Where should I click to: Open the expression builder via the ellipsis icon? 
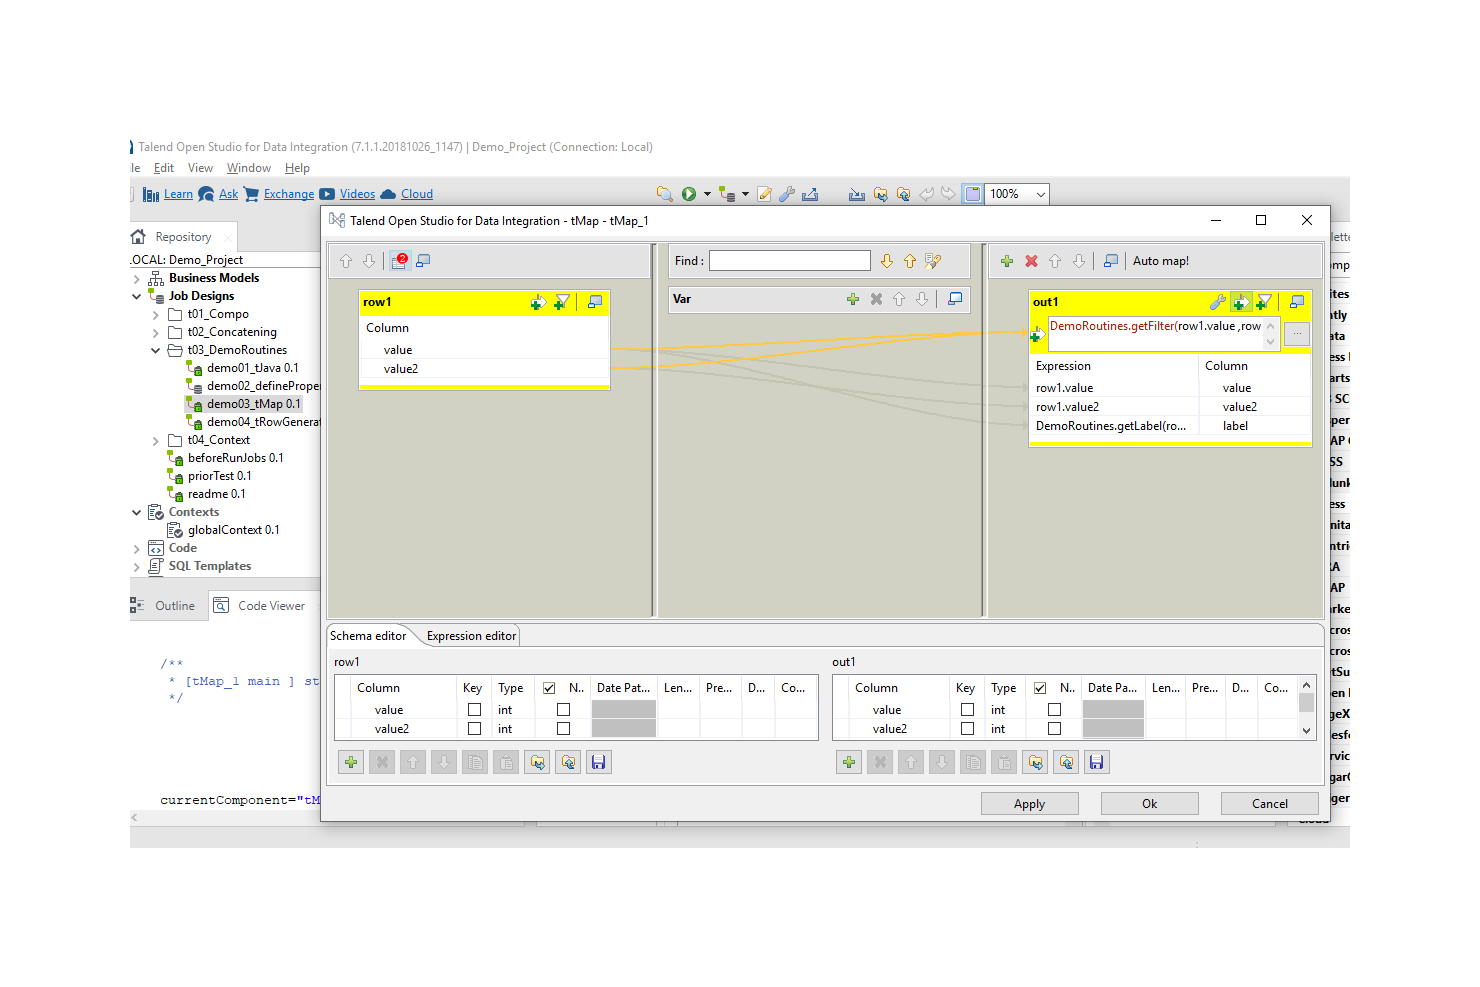1296,333
